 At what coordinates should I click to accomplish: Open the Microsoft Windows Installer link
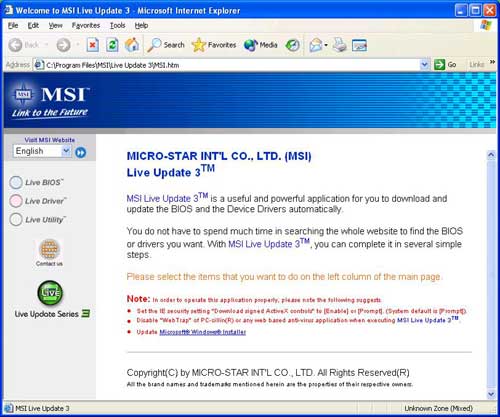(x=203, y=332)
